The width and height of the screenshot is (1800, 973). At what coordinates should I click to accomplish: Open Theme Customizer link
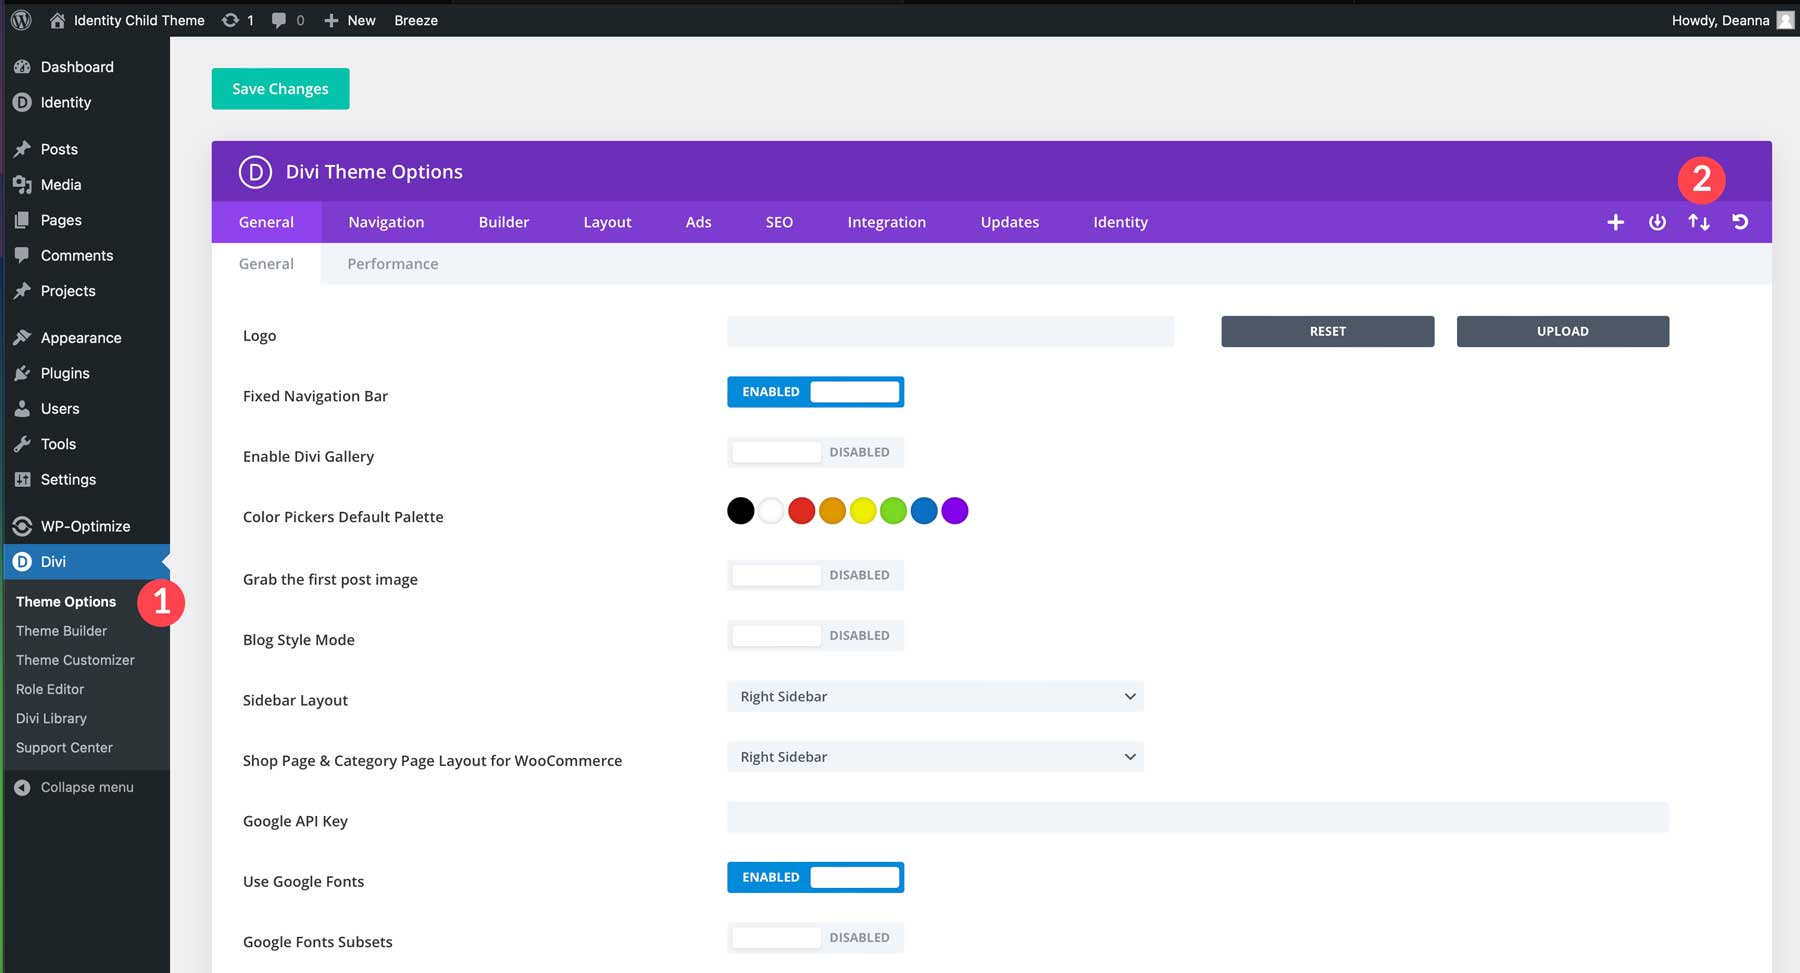(x=75, y=660)
